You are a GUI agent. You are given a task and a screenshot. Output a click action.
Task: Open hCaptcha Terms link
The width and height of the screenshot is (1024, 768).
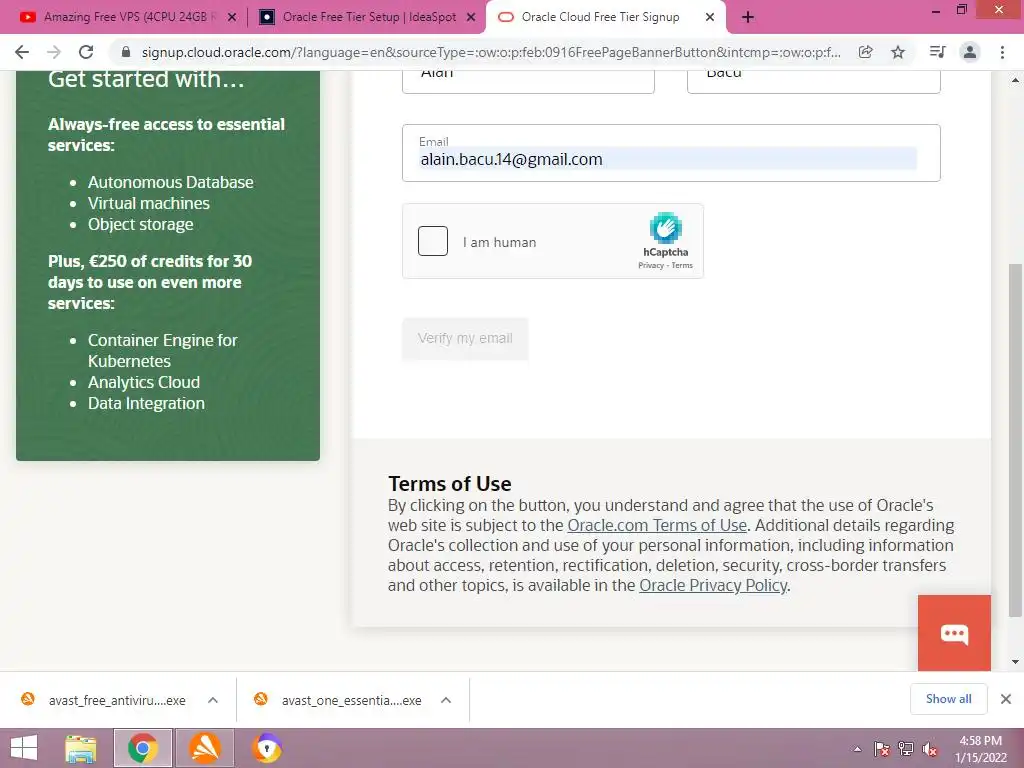[682, 265]
